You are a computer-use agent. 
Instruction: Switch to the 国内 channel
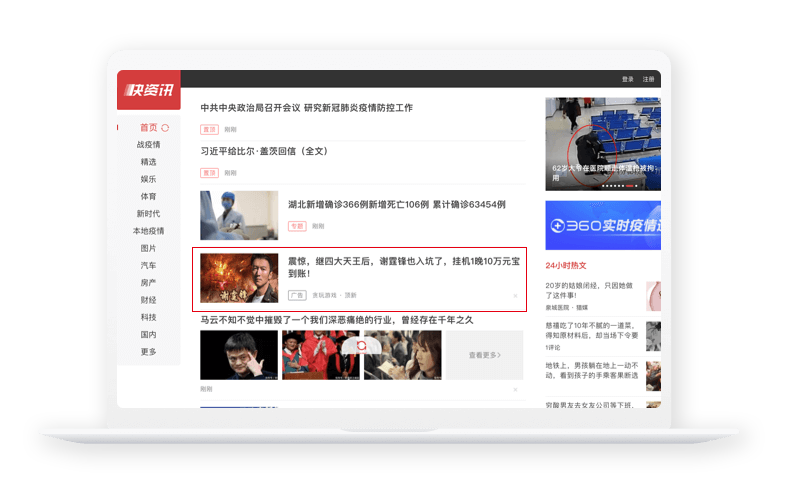pos(148,334)
